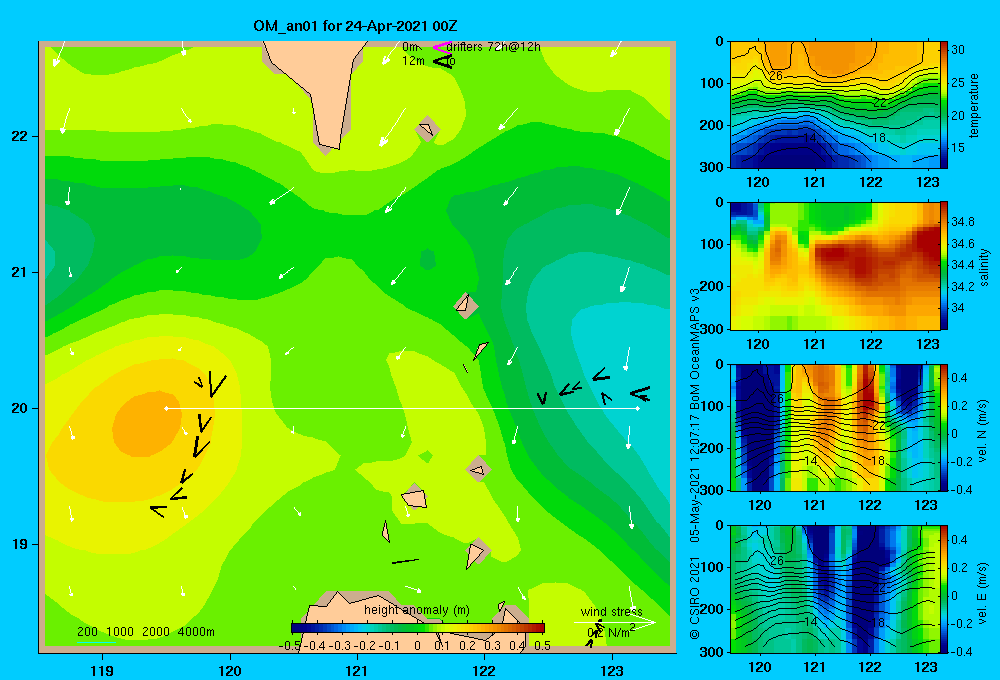Click the magenta drifter arrow in the legend
The width and height of the screenshot is (1000, 680).
pyautogui.click(x=442, y=47)
